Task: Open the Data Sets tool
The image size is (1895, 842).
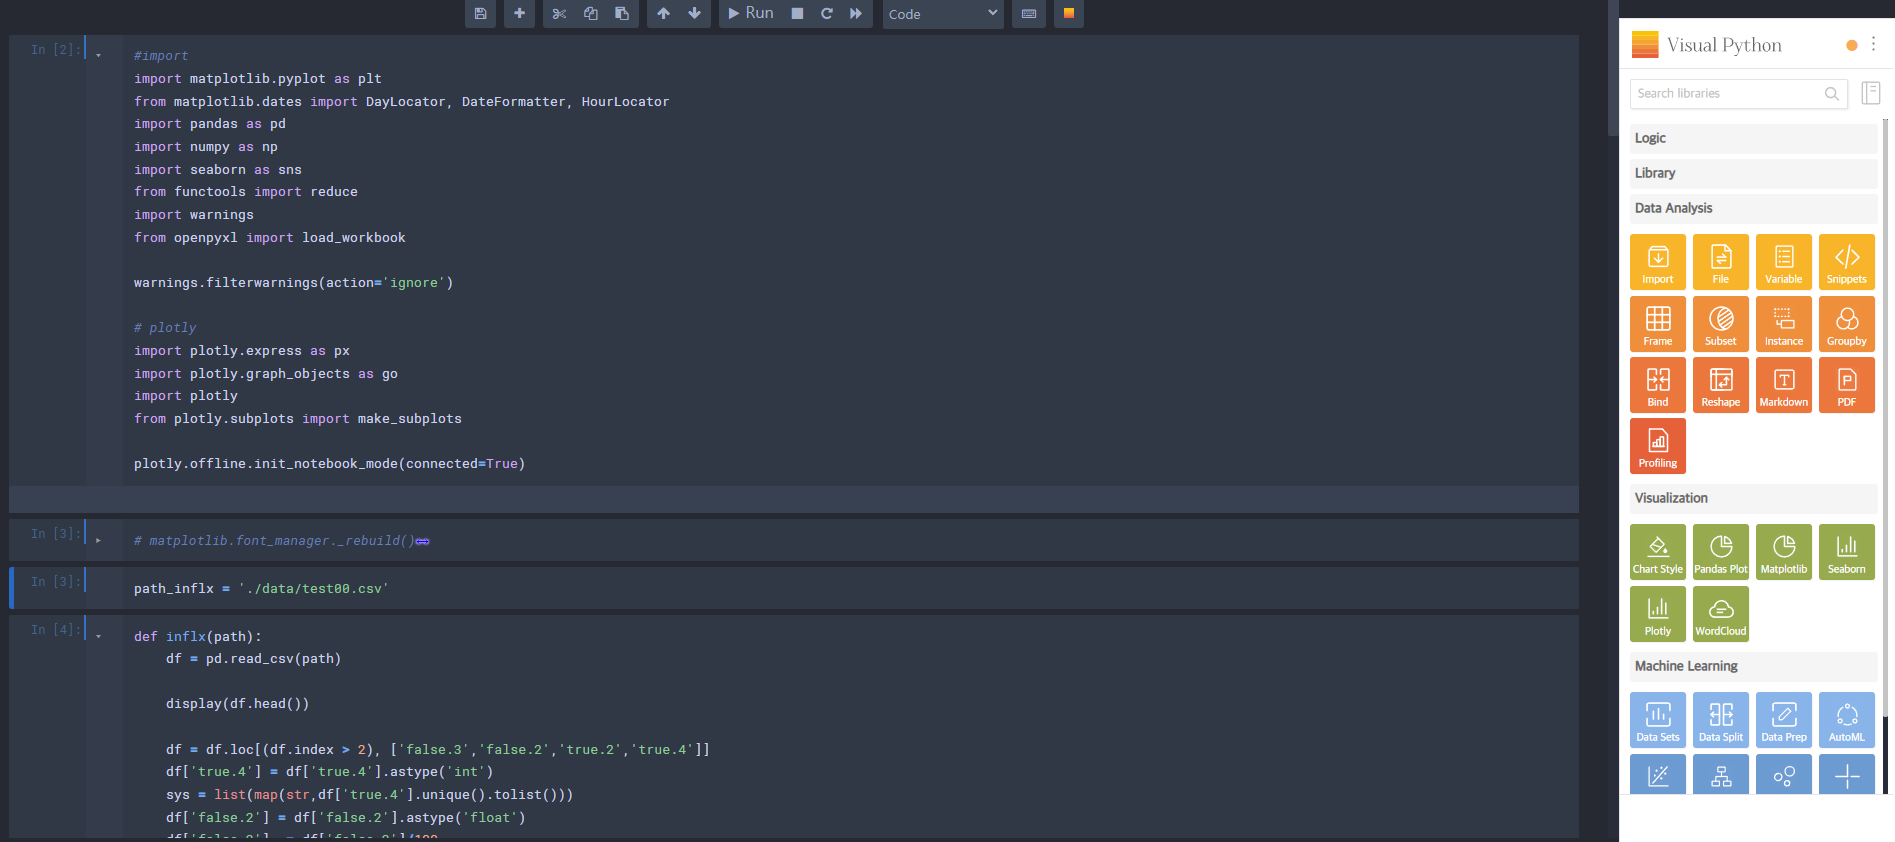Action: (x=1657, y=720)
